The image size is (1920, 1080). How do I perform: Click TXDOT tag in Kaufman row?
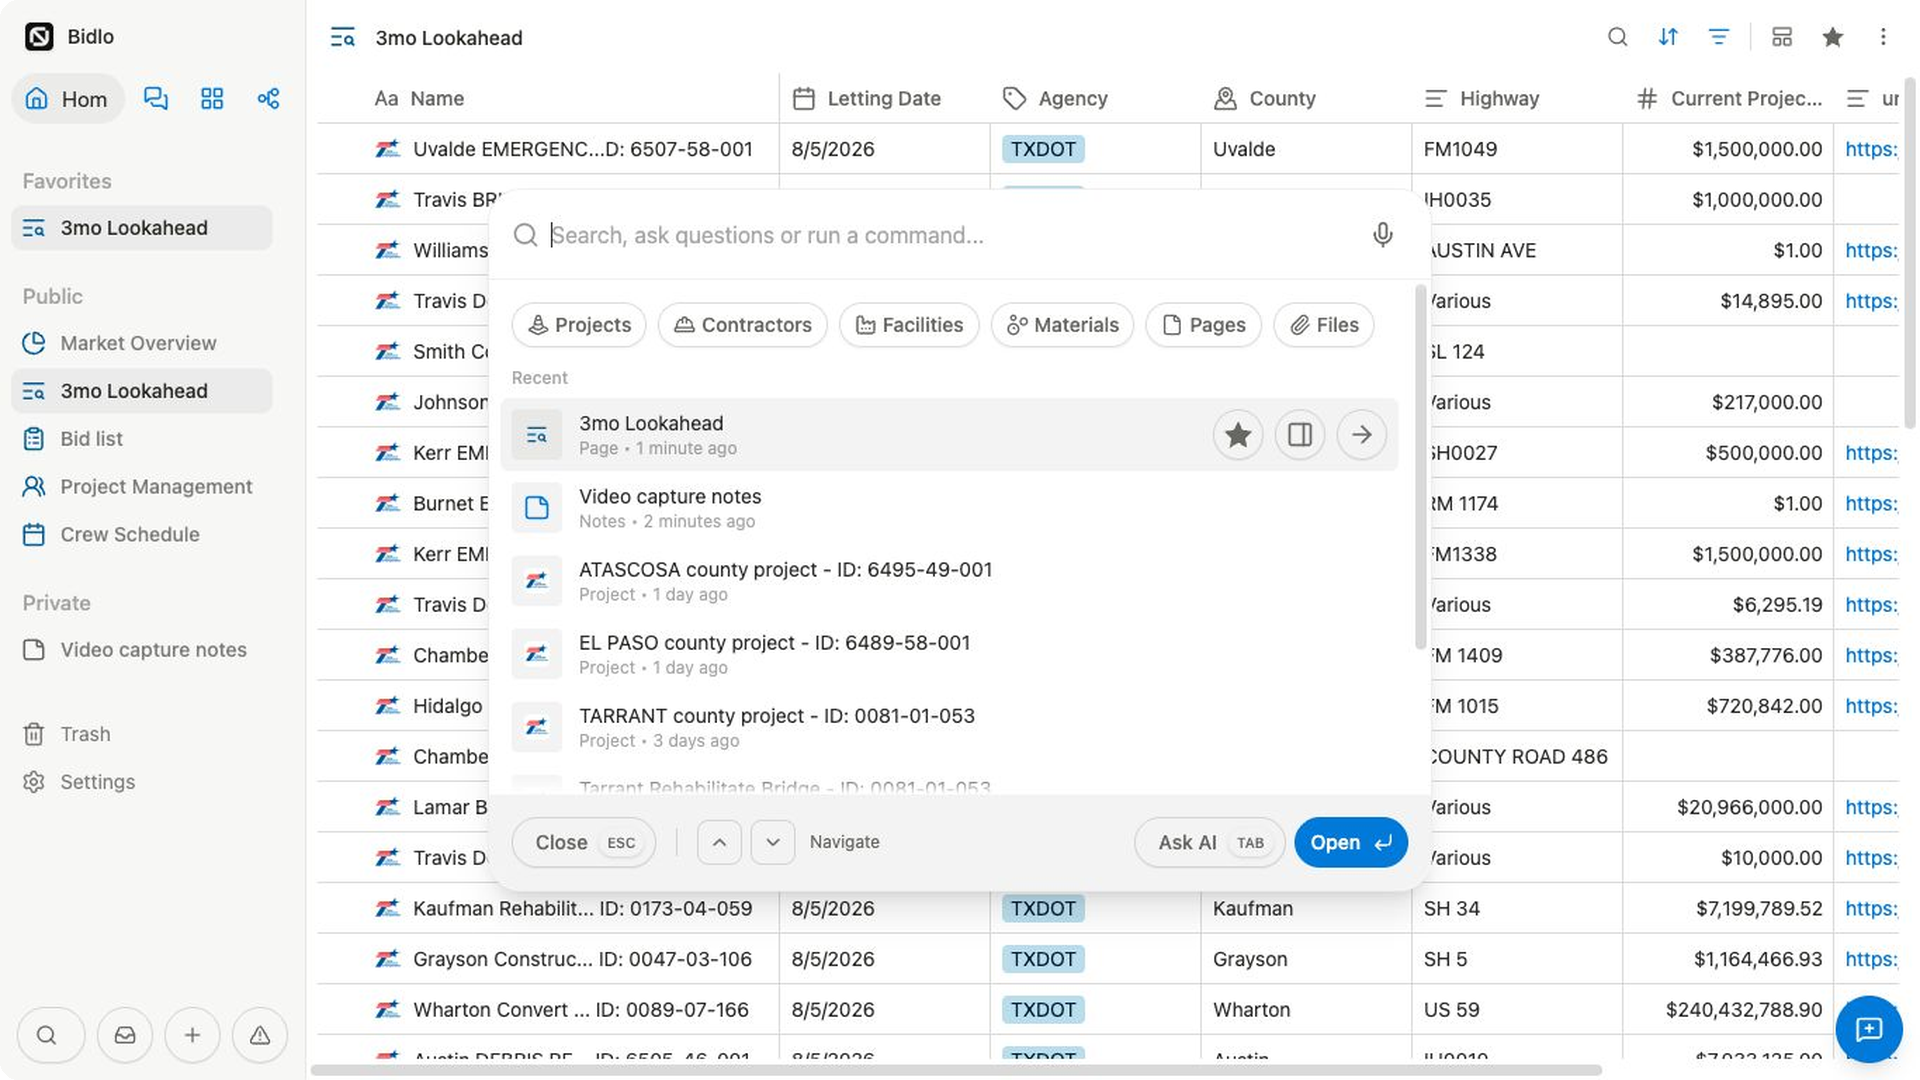(x=1043, y=909)
